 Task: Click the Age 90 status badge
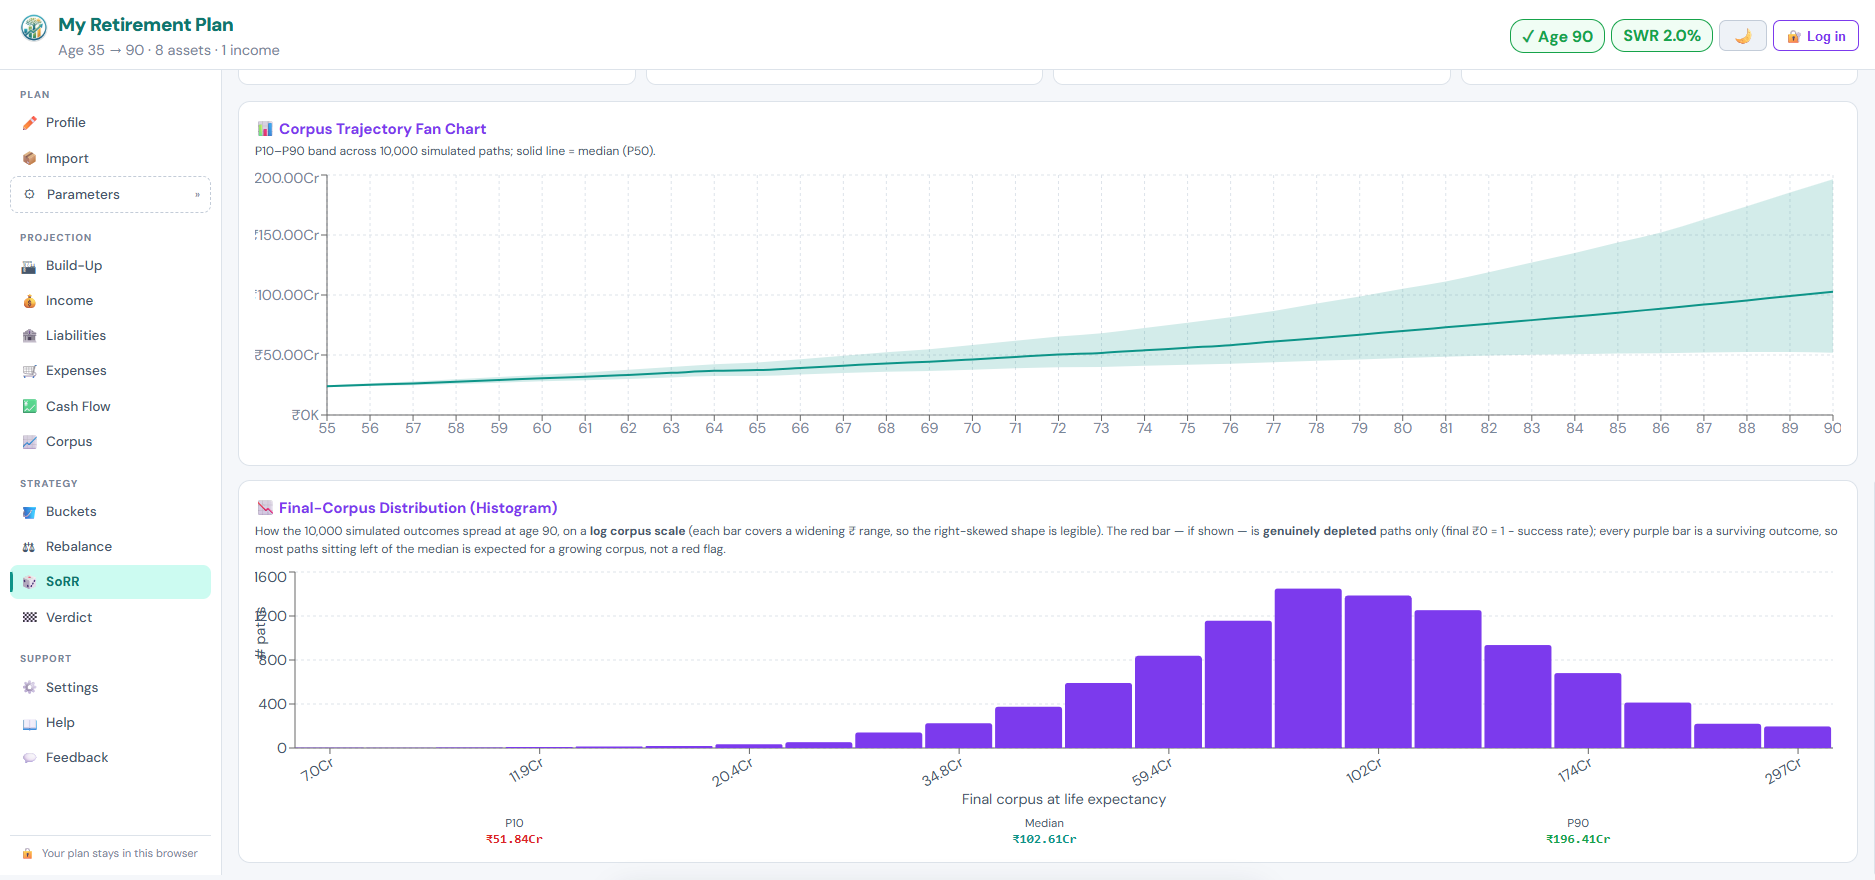(1557, 36)
